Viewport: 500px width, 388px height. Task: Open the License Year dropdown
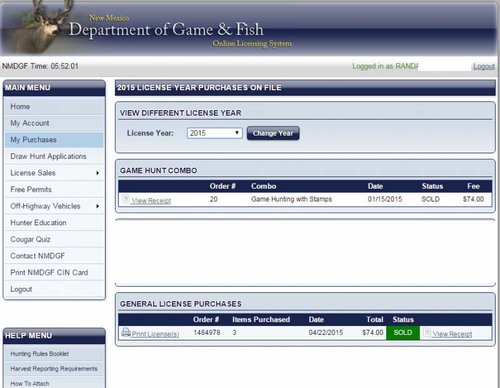click(214, 133)
